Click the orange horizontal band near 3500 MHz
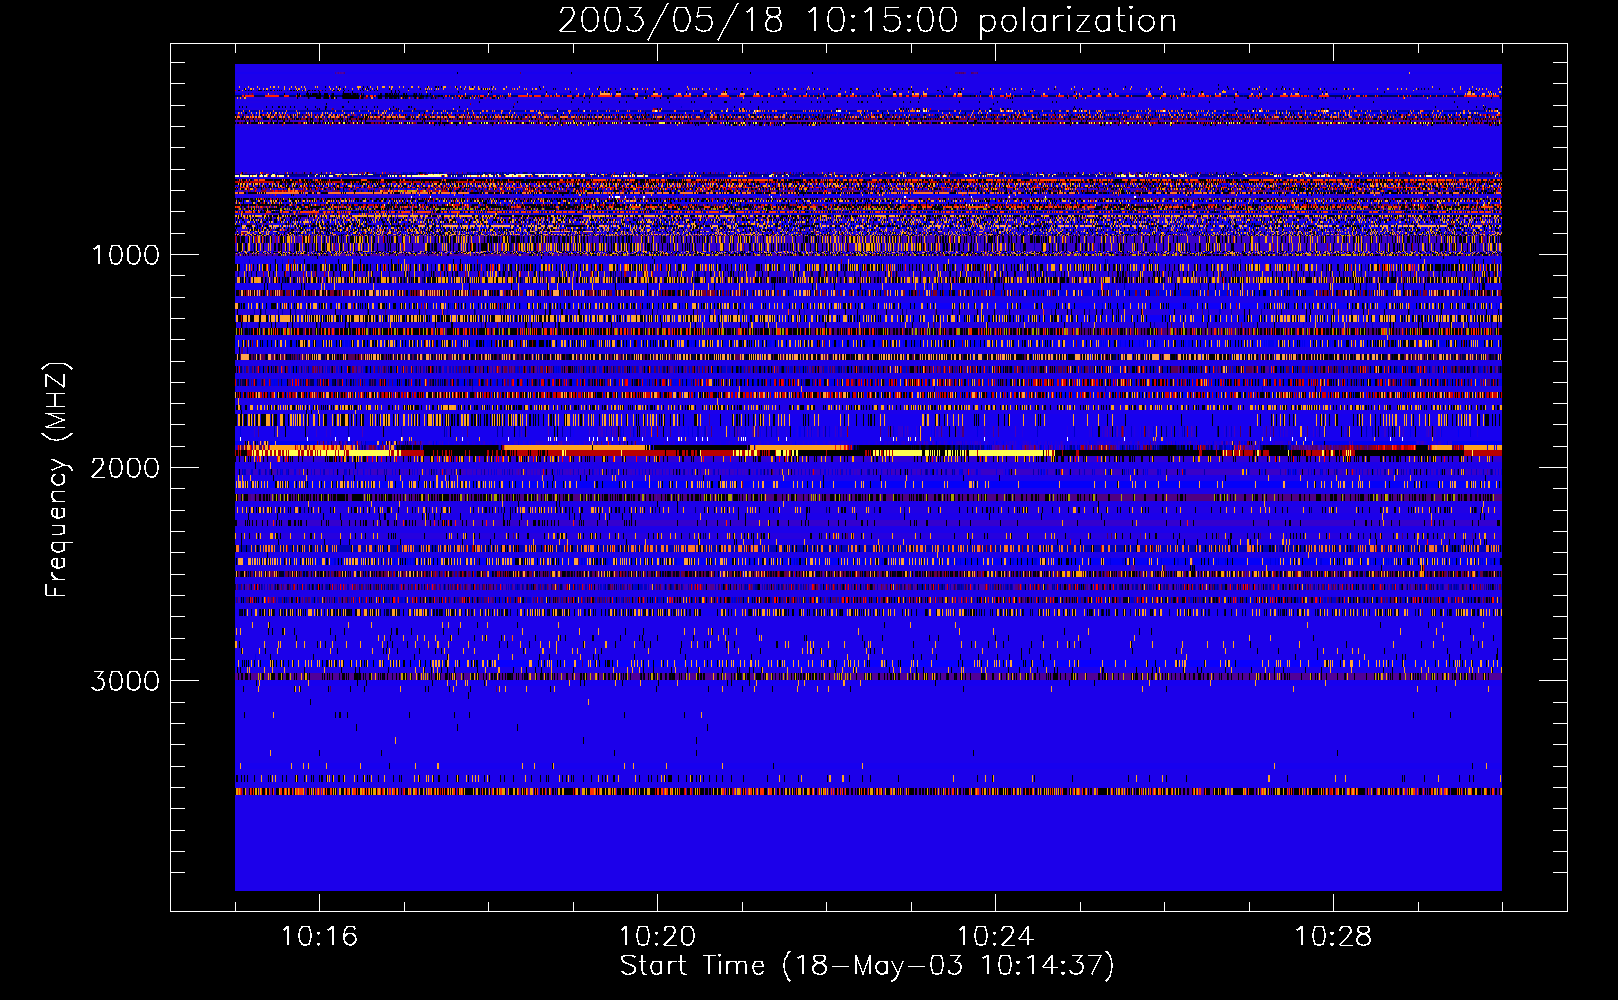 [x=868, y=791]
